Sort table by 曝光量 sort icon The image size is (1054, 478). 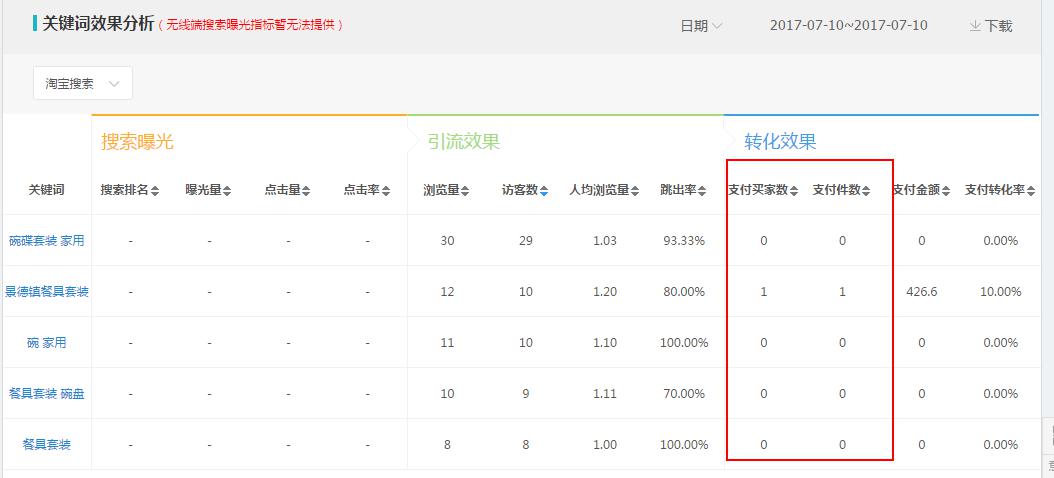click(227, 191)
